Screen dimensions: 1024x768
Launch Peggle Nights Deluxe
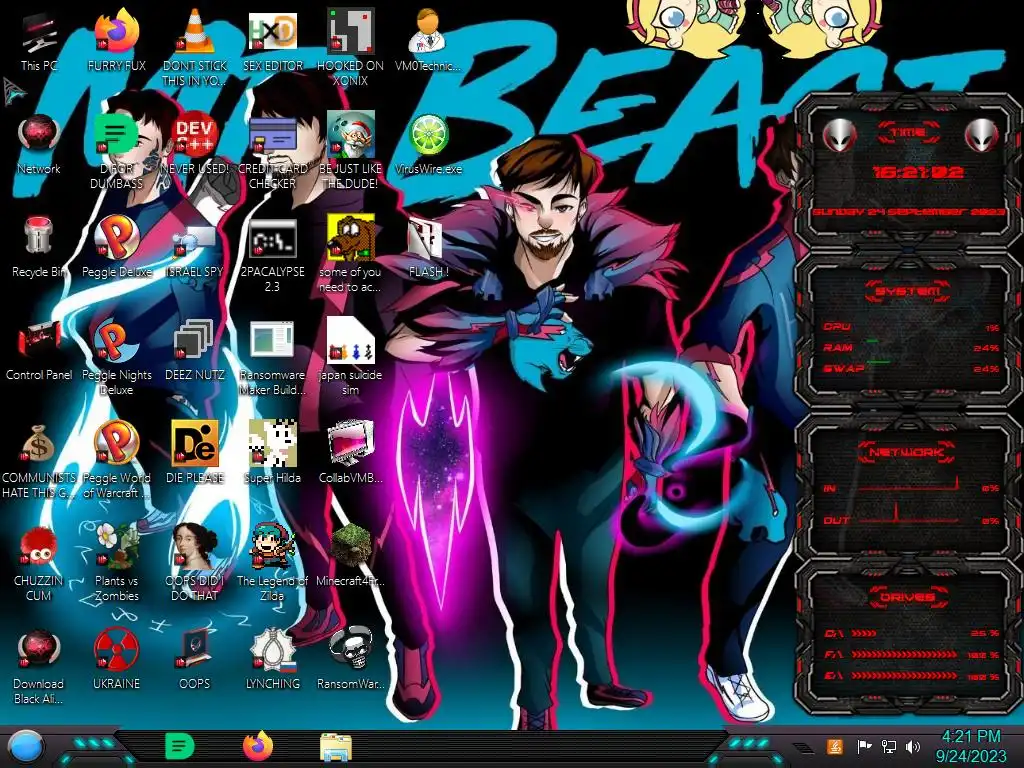[x=116, y=357]
